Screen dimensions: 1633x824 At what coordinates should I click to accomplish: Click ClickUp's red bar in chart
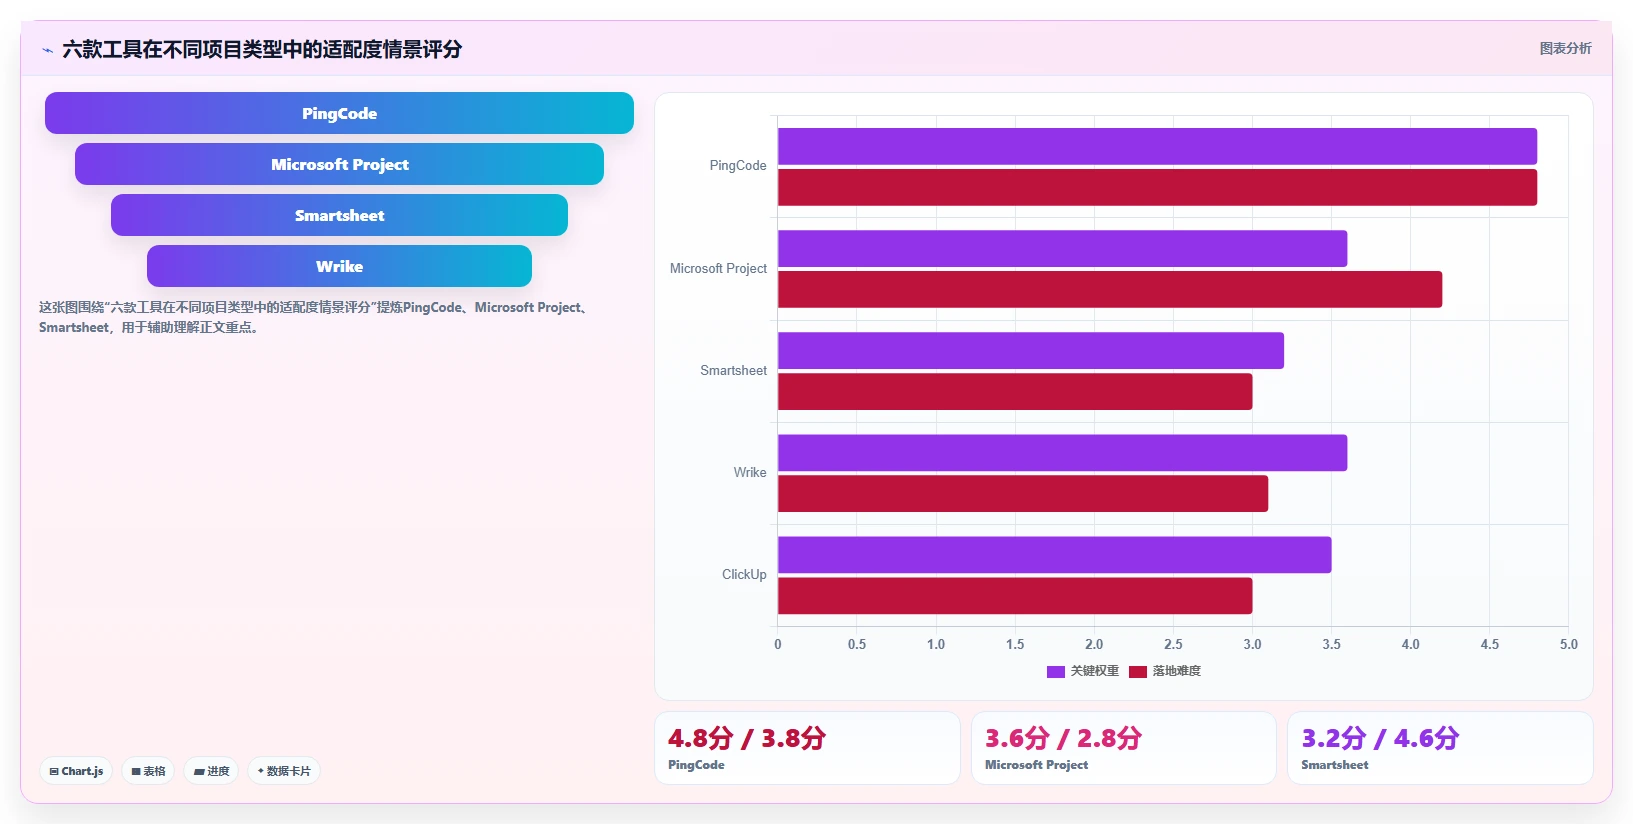(x=1015, y=595)
